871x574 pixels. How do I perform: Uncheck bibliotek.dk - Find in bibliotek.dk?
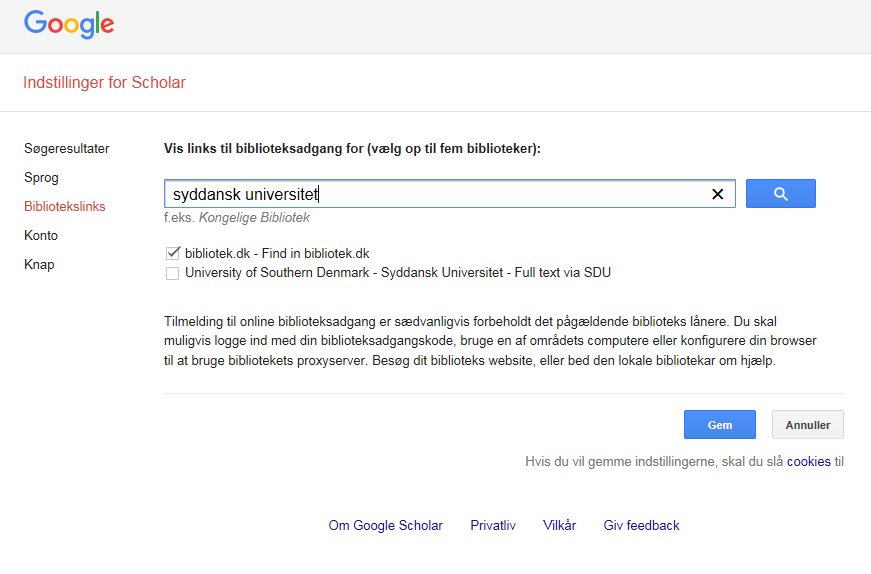(x=173, y=253)
